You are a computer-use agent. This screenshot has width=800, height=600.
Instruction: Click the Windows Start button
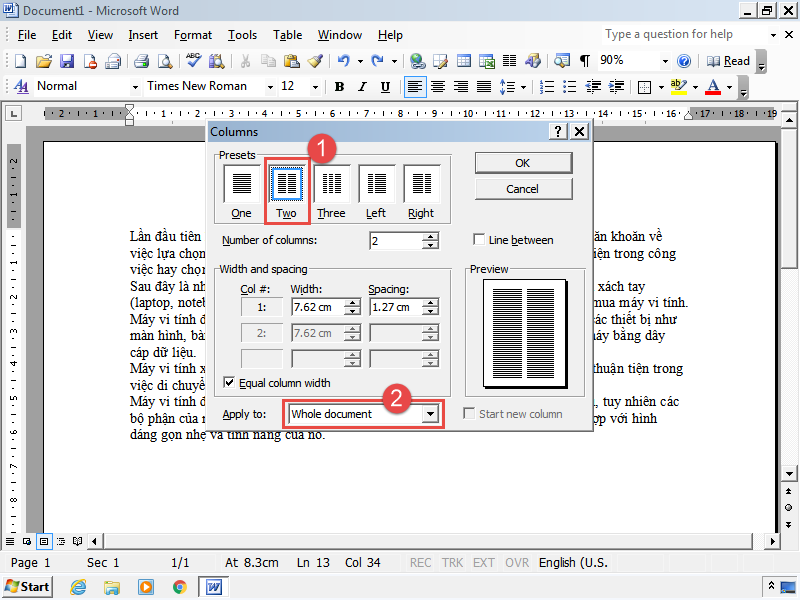point(28,587)
